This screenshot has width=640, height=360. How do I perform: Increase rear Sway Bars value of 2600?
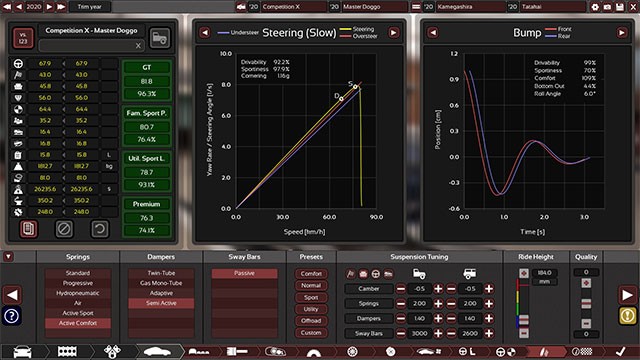coord(489,333)
